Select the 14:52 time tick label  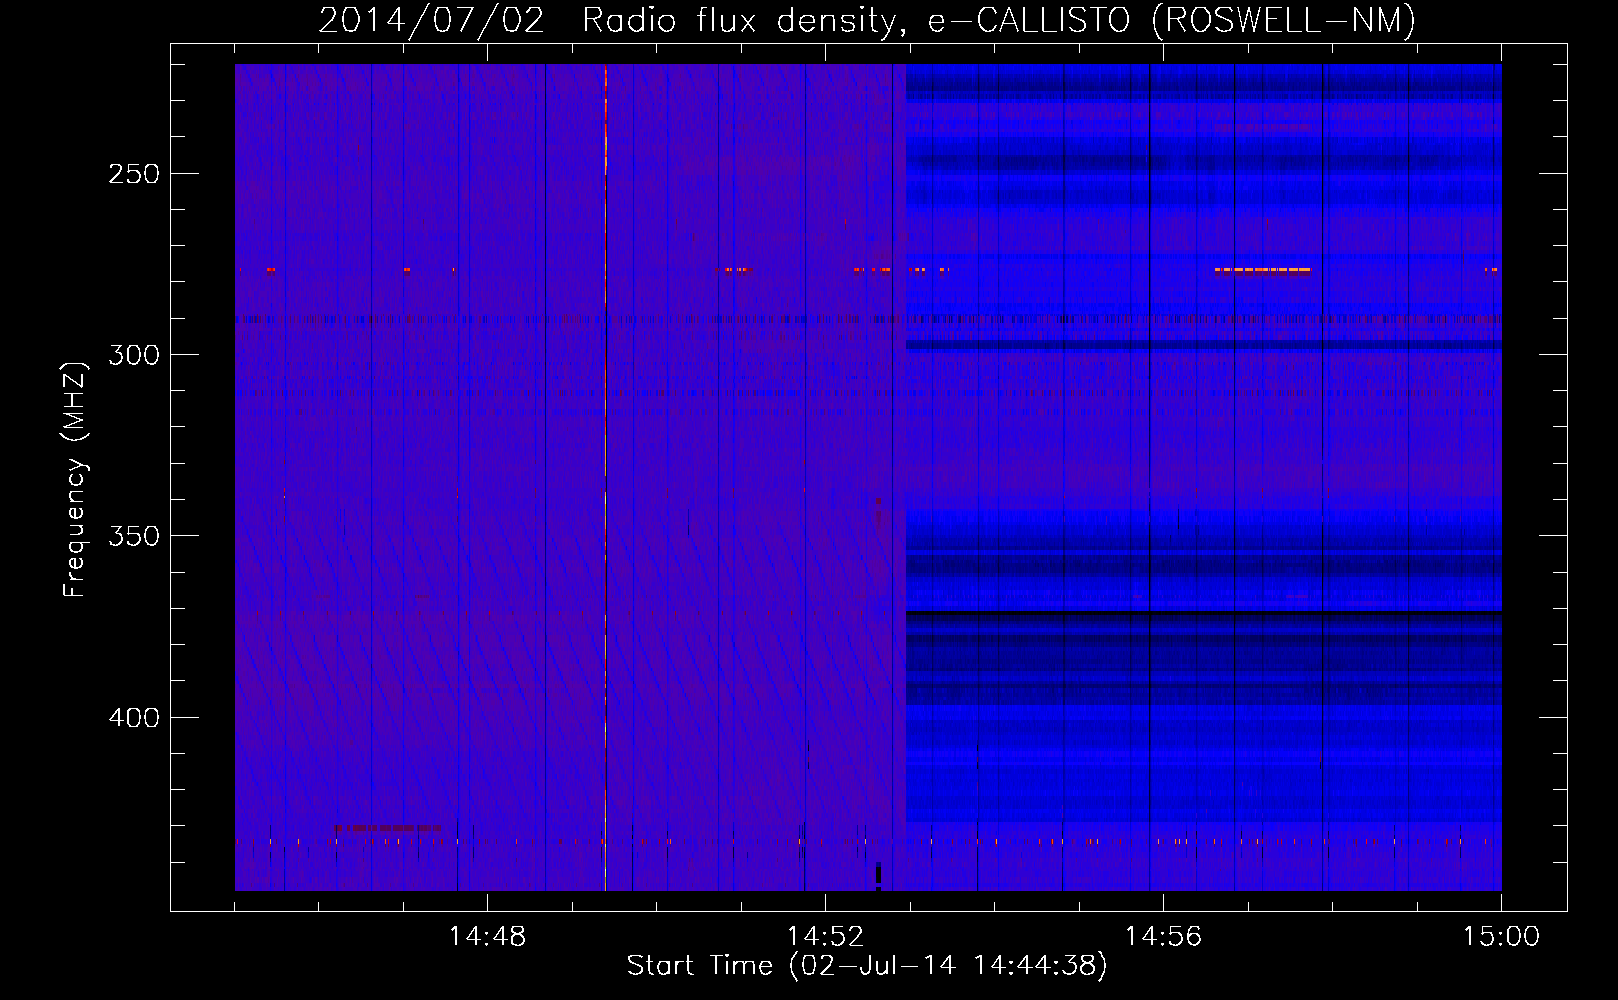pos(825,937)
